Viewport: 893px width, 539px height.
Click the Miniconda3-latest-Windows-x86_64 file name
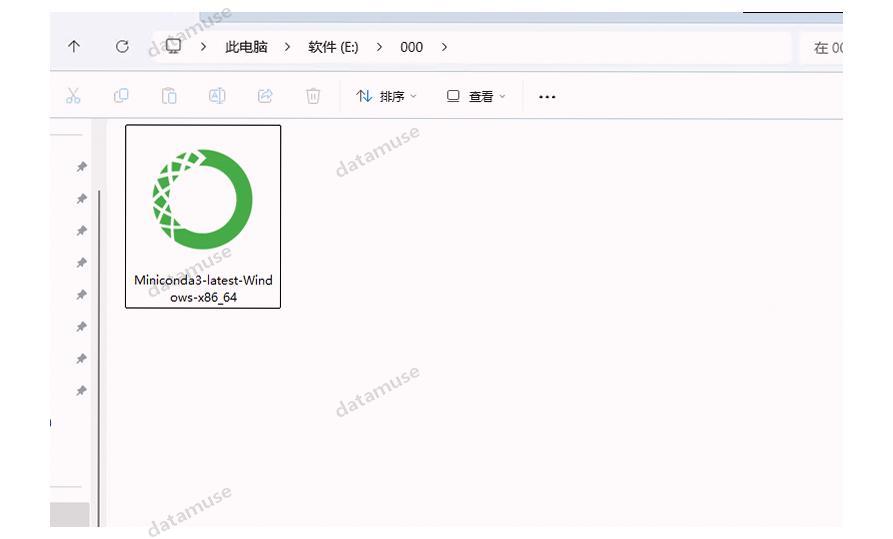coord(203,288)
